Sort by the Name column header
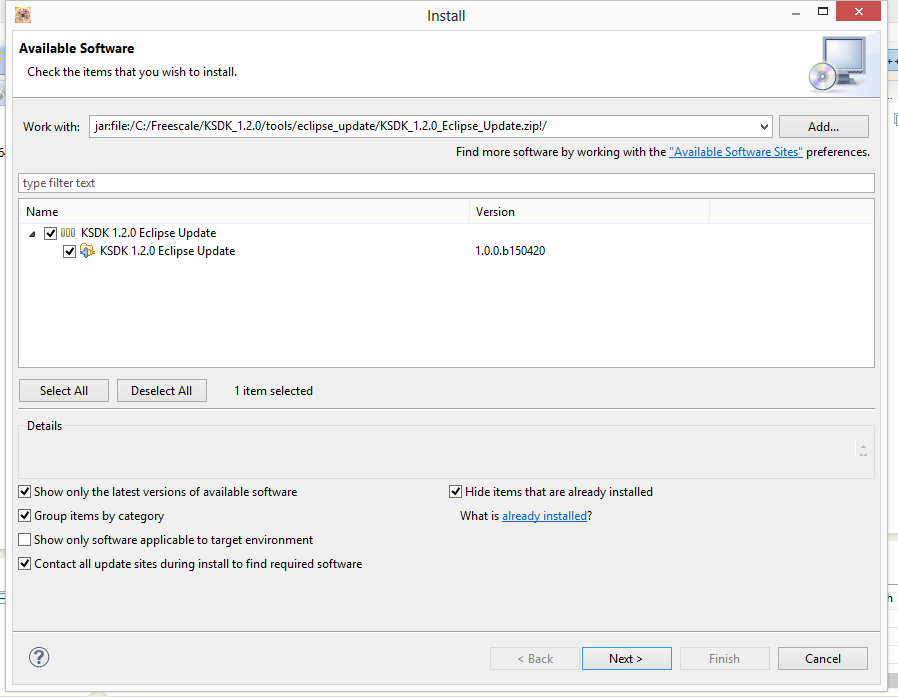 click(x=243, y=212)
